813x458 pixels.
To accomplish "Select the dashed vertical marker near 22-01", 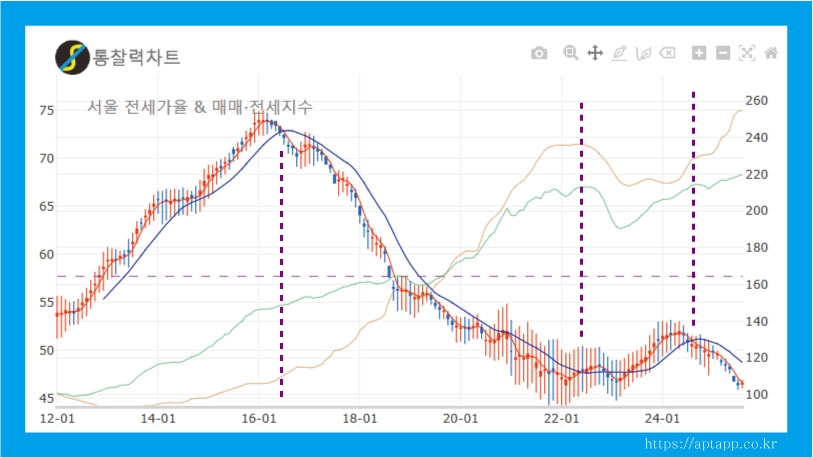I will [581, 220].
